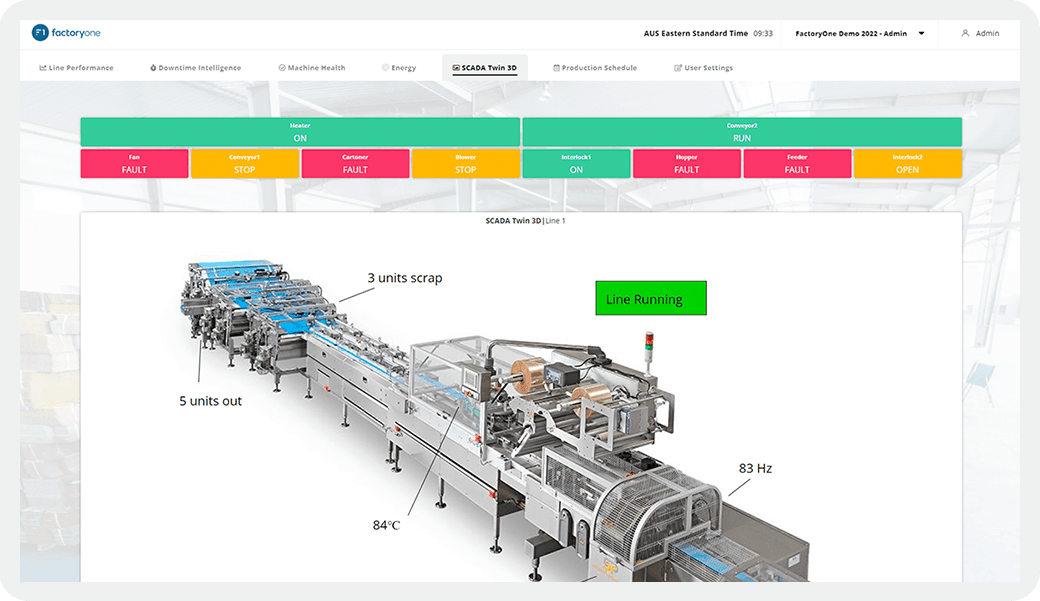Select the SCADA Twin 3D tab
This screenshot has height=601, width=1040.
click(485, 68)
